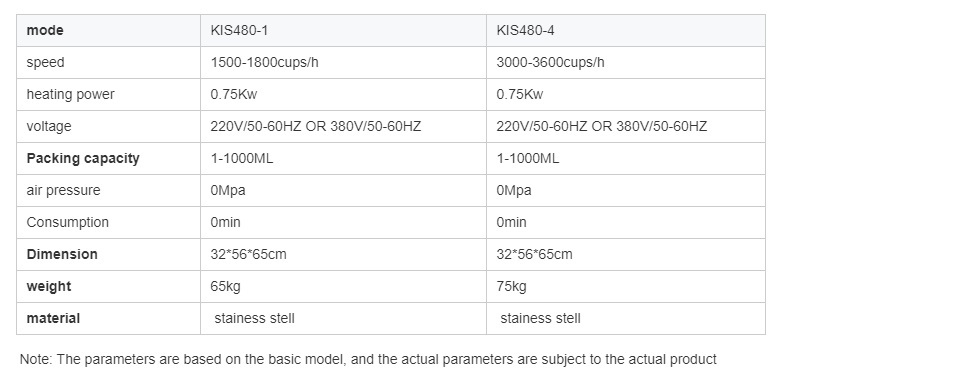Click the 1500-1800cups/h speed value
The image size is (955, 379).
tap(264, 62)
